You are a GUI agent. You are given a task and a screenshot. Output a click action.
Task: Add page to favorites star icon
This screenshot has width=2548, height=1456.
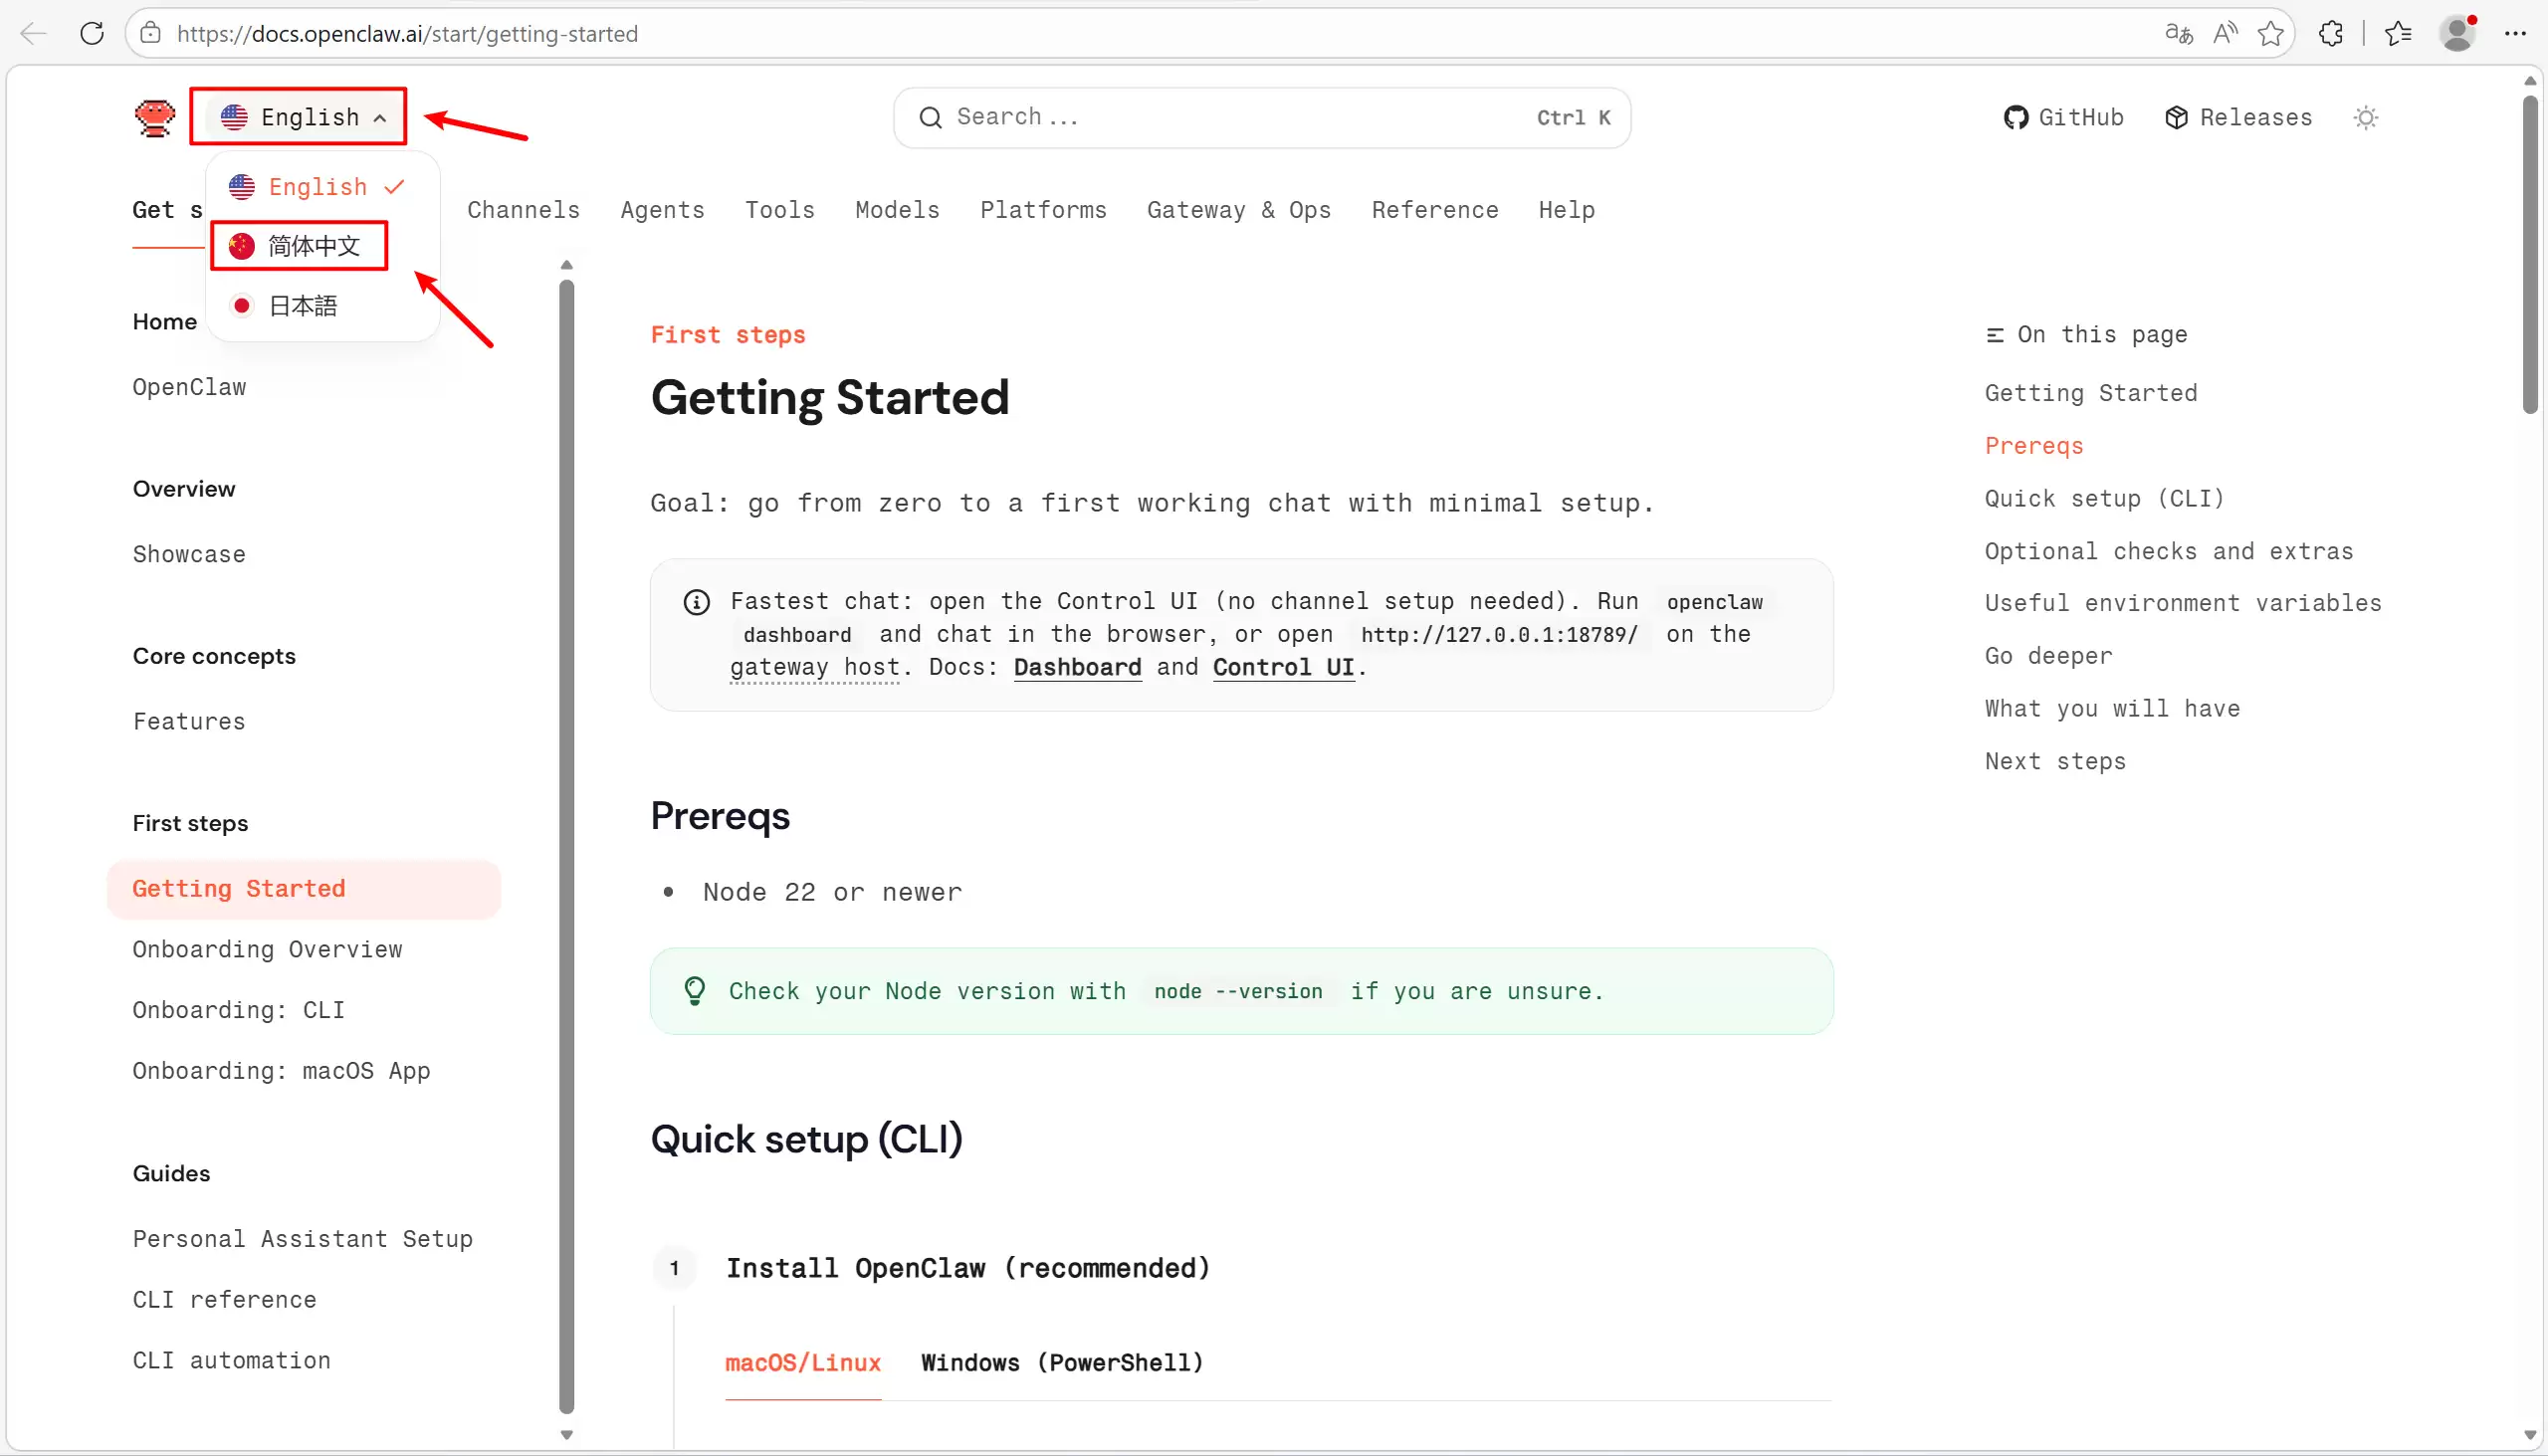(x=2270, y=33)
